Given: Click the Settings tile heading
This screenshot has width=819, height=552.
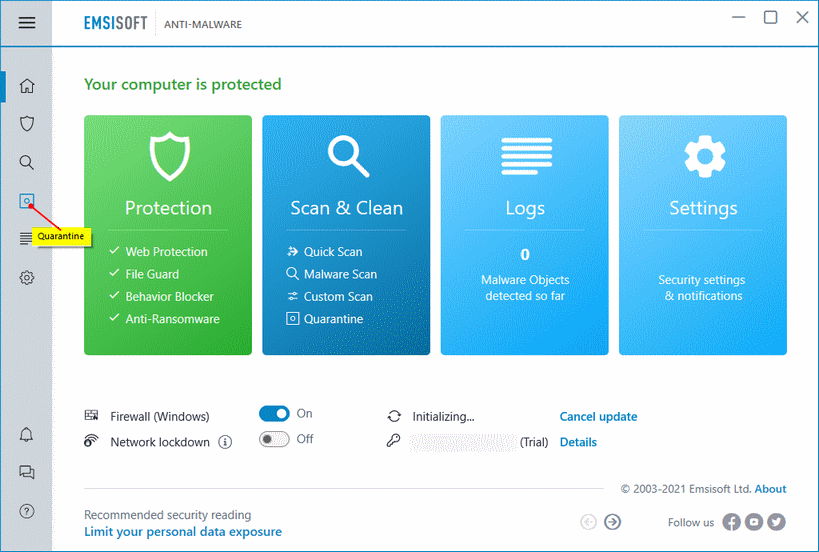Looking at the screenshot, I should (703, 208).
